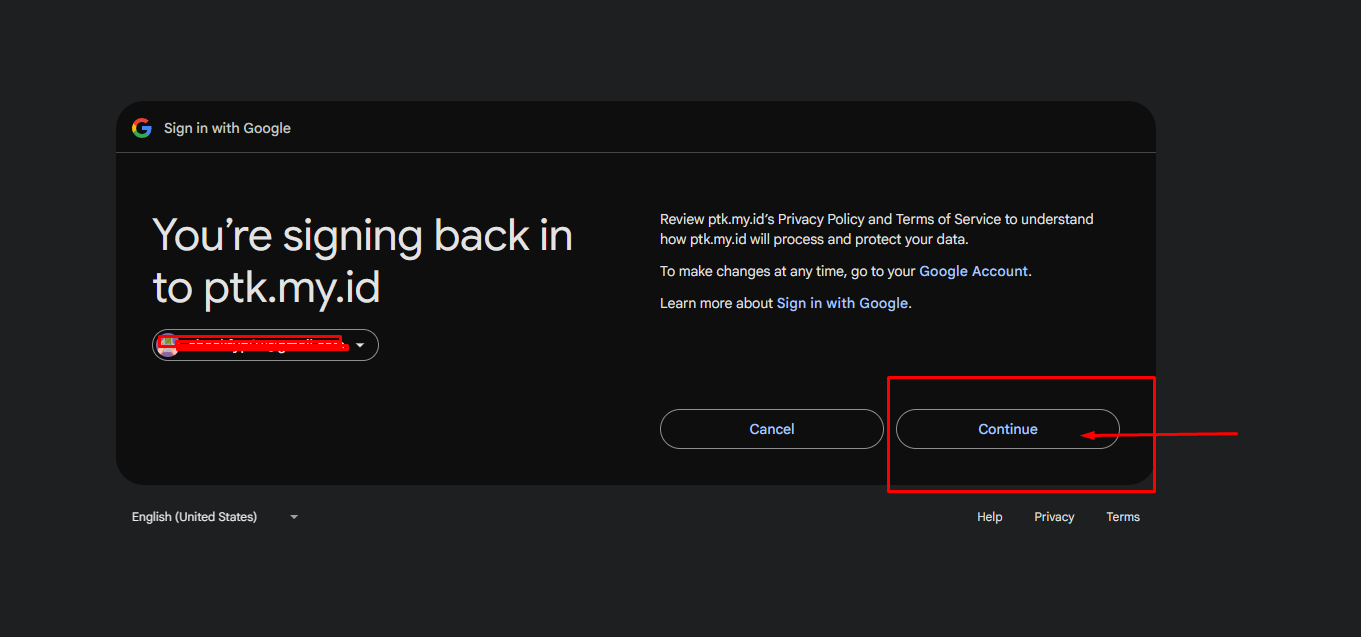Click the "Review ptk.my.id's Privacy Policy" paragraph
Viewport: 1361px width, 637px height.
coord(877,229)
